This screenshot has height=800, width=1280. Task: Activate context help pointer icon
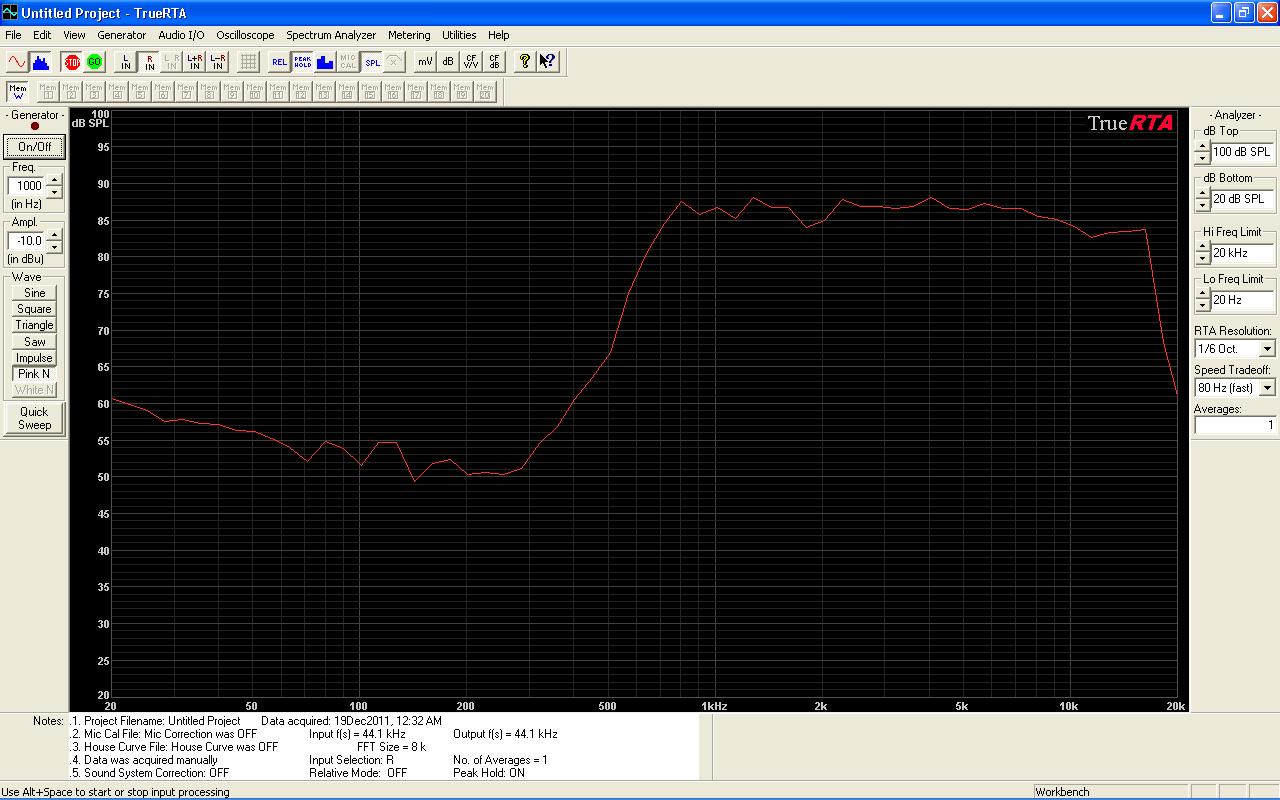548,62
